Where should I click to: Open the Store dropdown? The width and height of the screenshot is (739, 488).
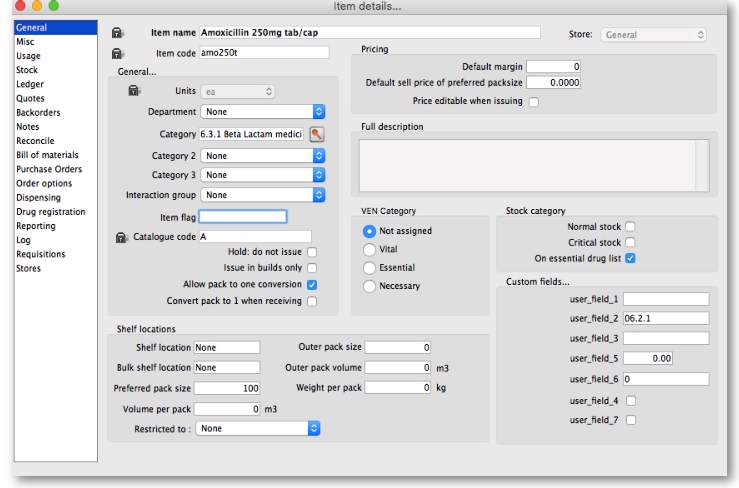[x=654, y=35]
